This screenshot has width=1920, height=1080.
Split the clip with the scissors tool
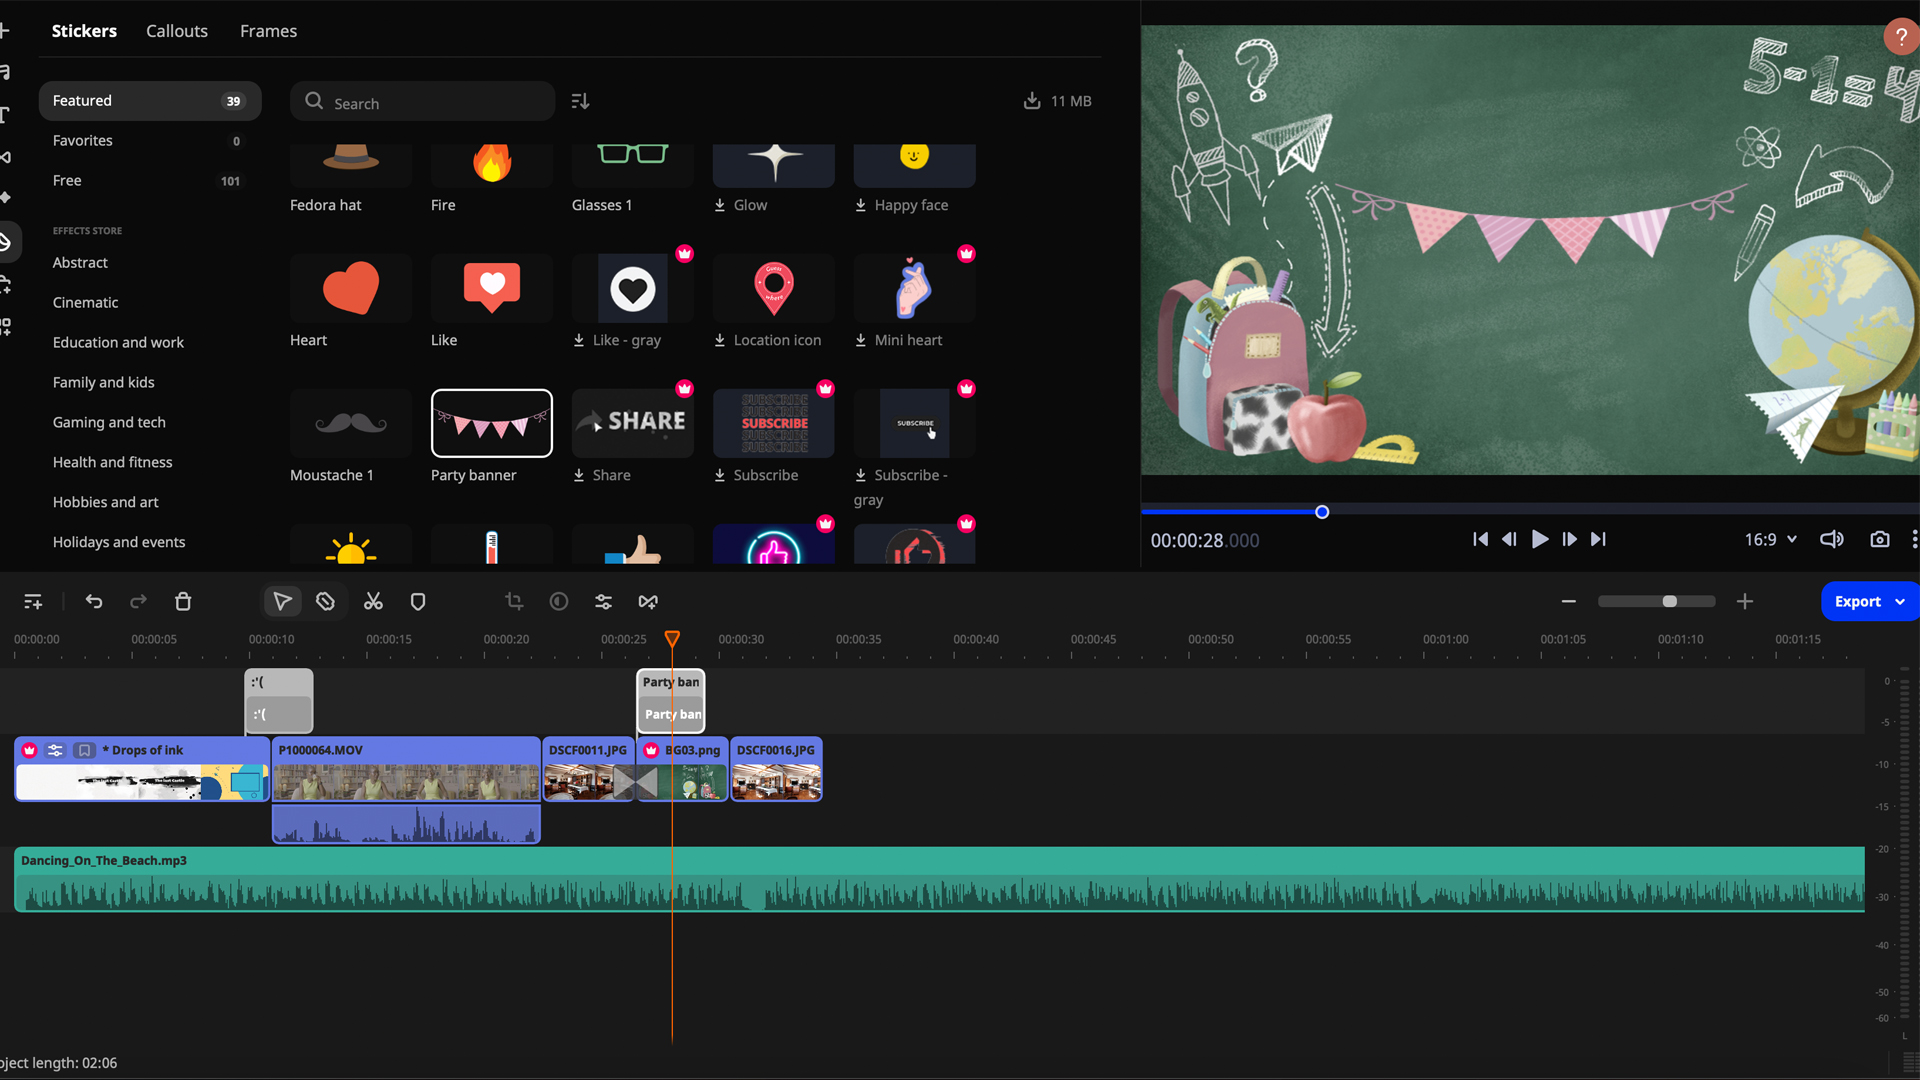[x=373, y=601]
